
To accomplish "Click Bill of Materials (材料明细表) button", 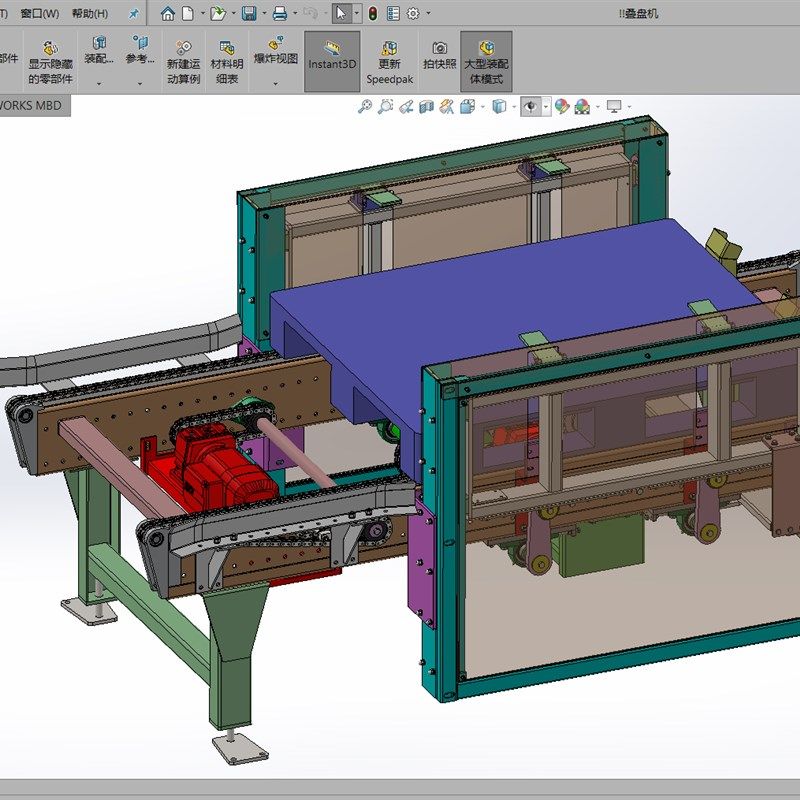I will point(227,60).
